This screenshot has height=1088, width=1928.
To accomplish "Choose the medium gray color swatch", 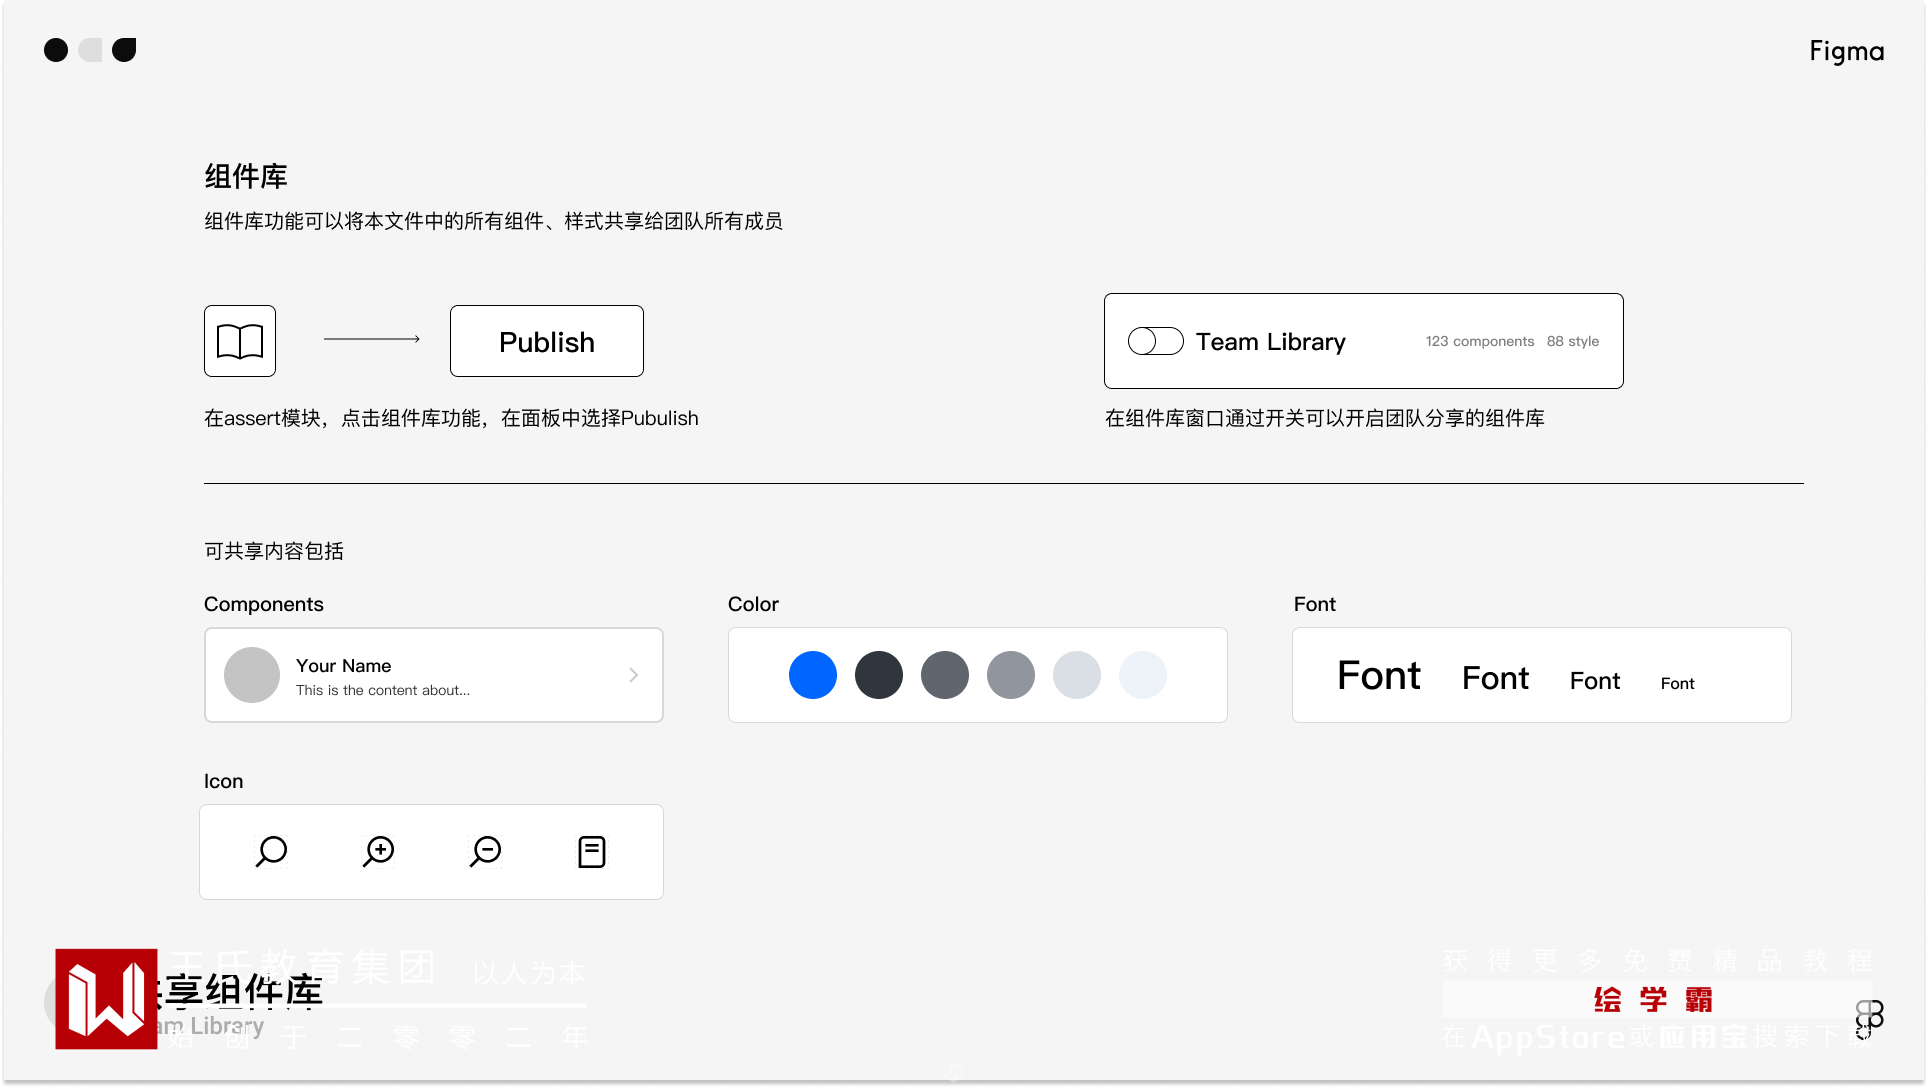I will [1011, 675].
